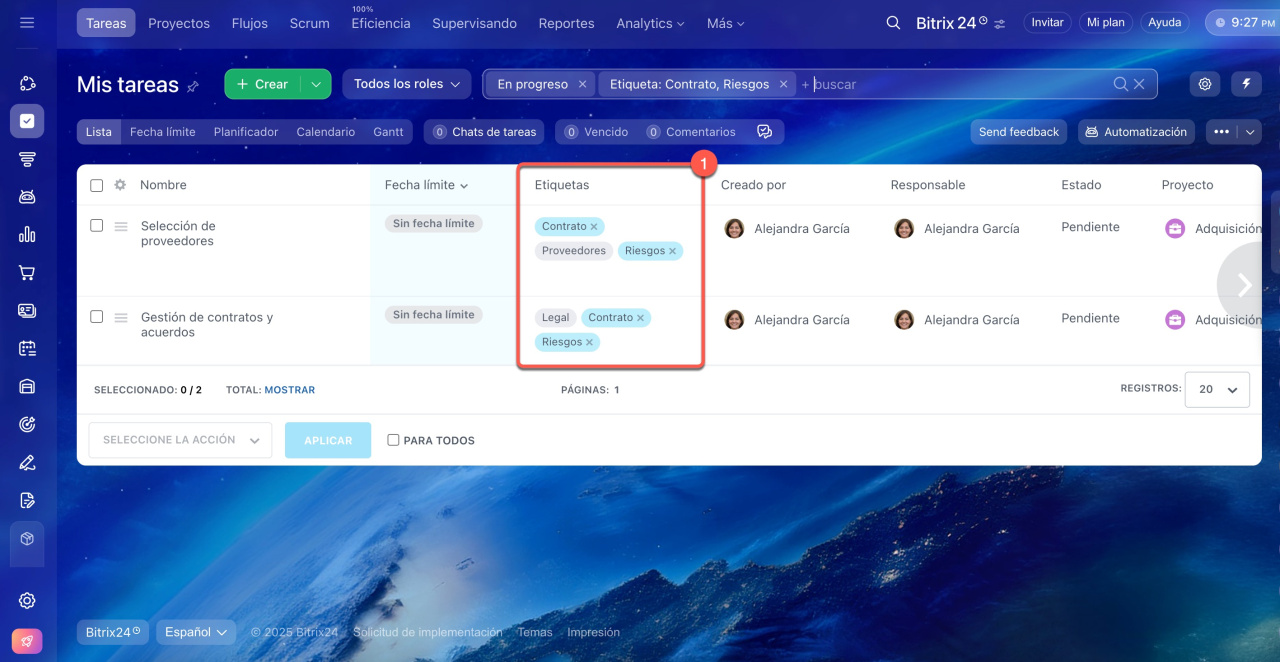Image resolution: width=1280 pixels, height=662 pixels.
Task: Open the registros per page dropdown
Action: (1217, 390)
